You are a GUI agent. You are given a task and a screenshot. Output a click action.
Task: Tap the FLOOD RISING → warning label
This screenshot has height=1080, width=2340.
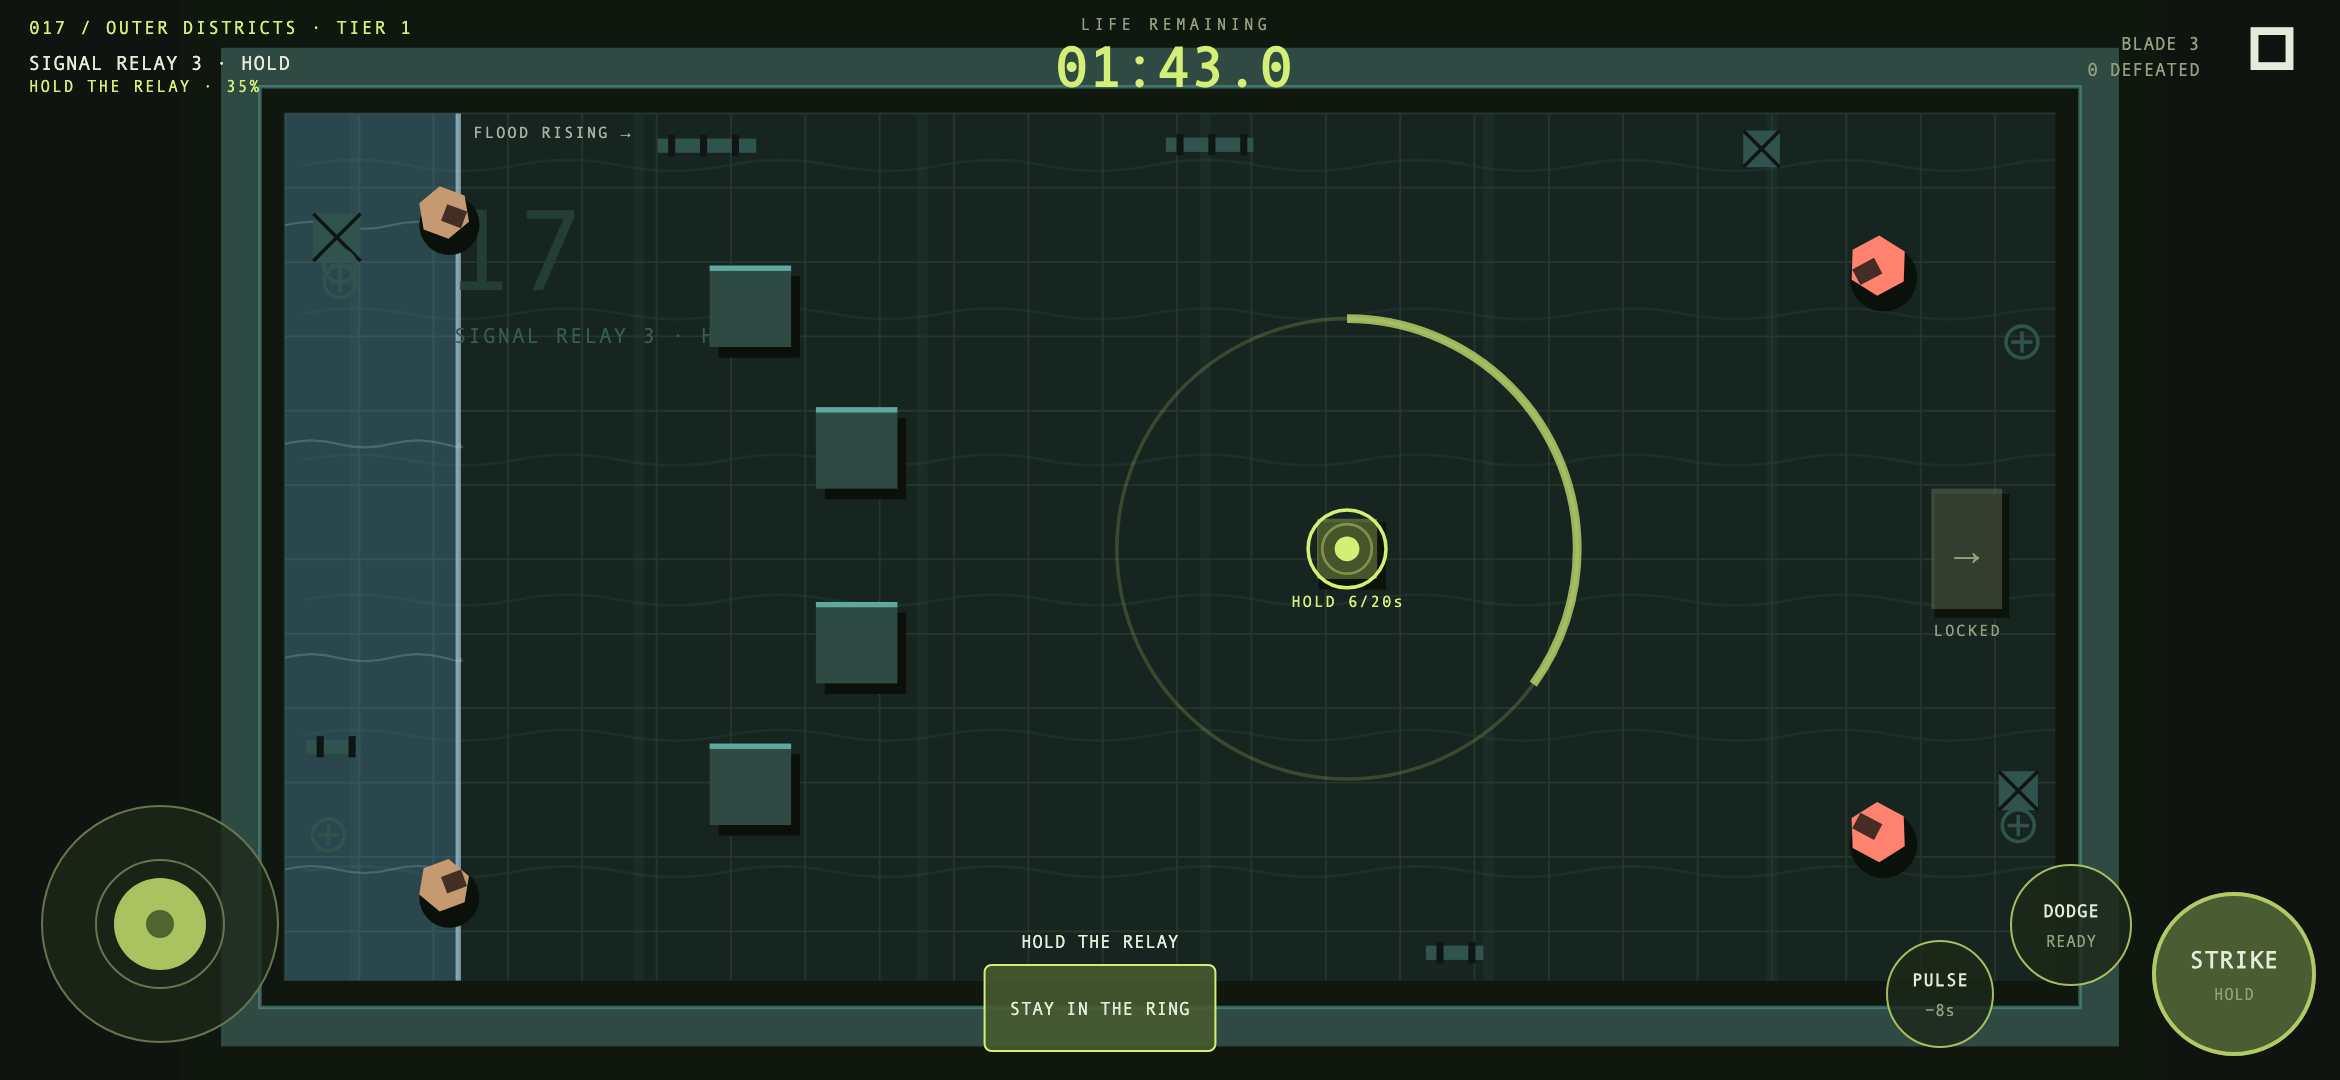552,133
